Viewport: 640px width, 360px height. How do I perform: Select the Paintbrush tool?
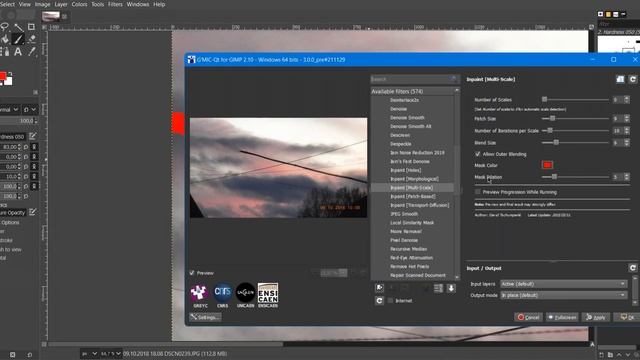18,39
